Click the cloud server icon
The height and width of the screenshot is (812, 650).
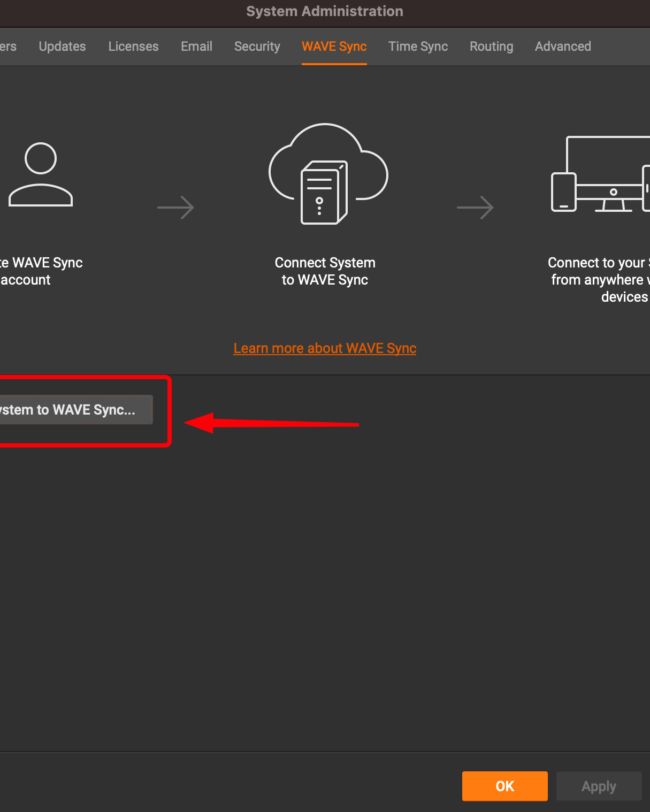coord(328,174)
